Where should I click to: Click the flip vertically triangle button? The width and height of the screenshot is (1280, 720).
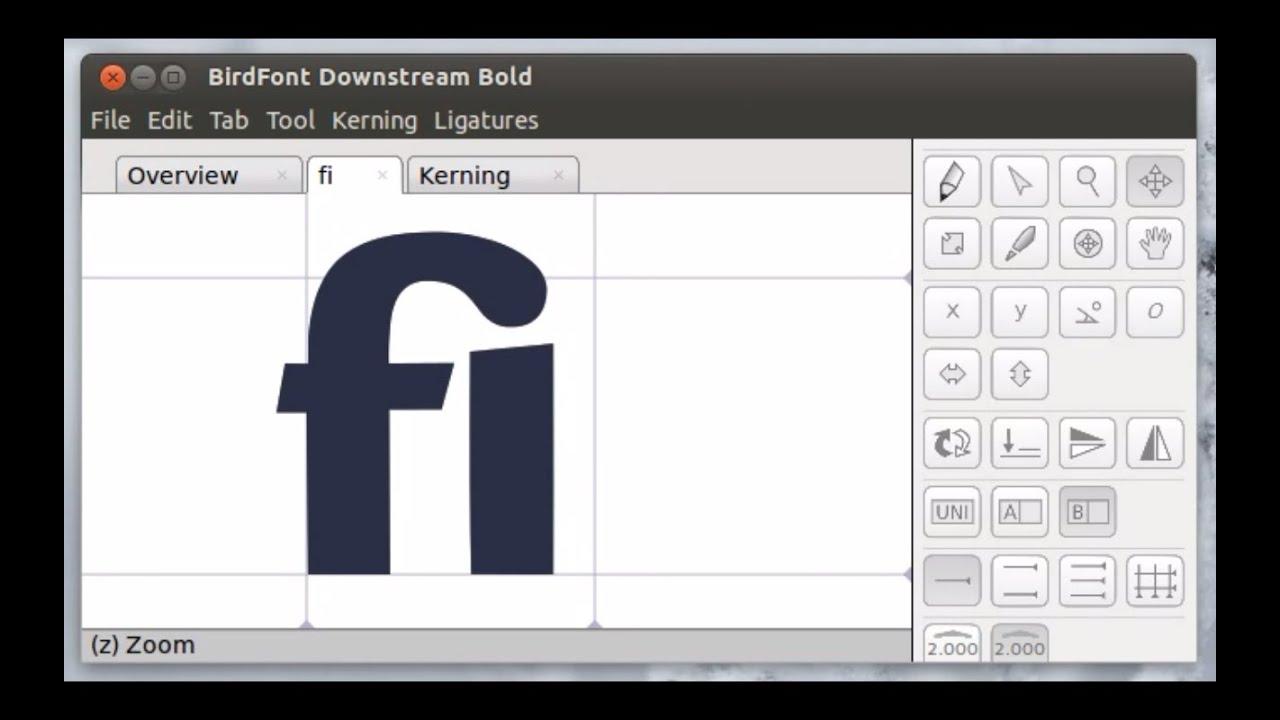[x=1087, y=443]
